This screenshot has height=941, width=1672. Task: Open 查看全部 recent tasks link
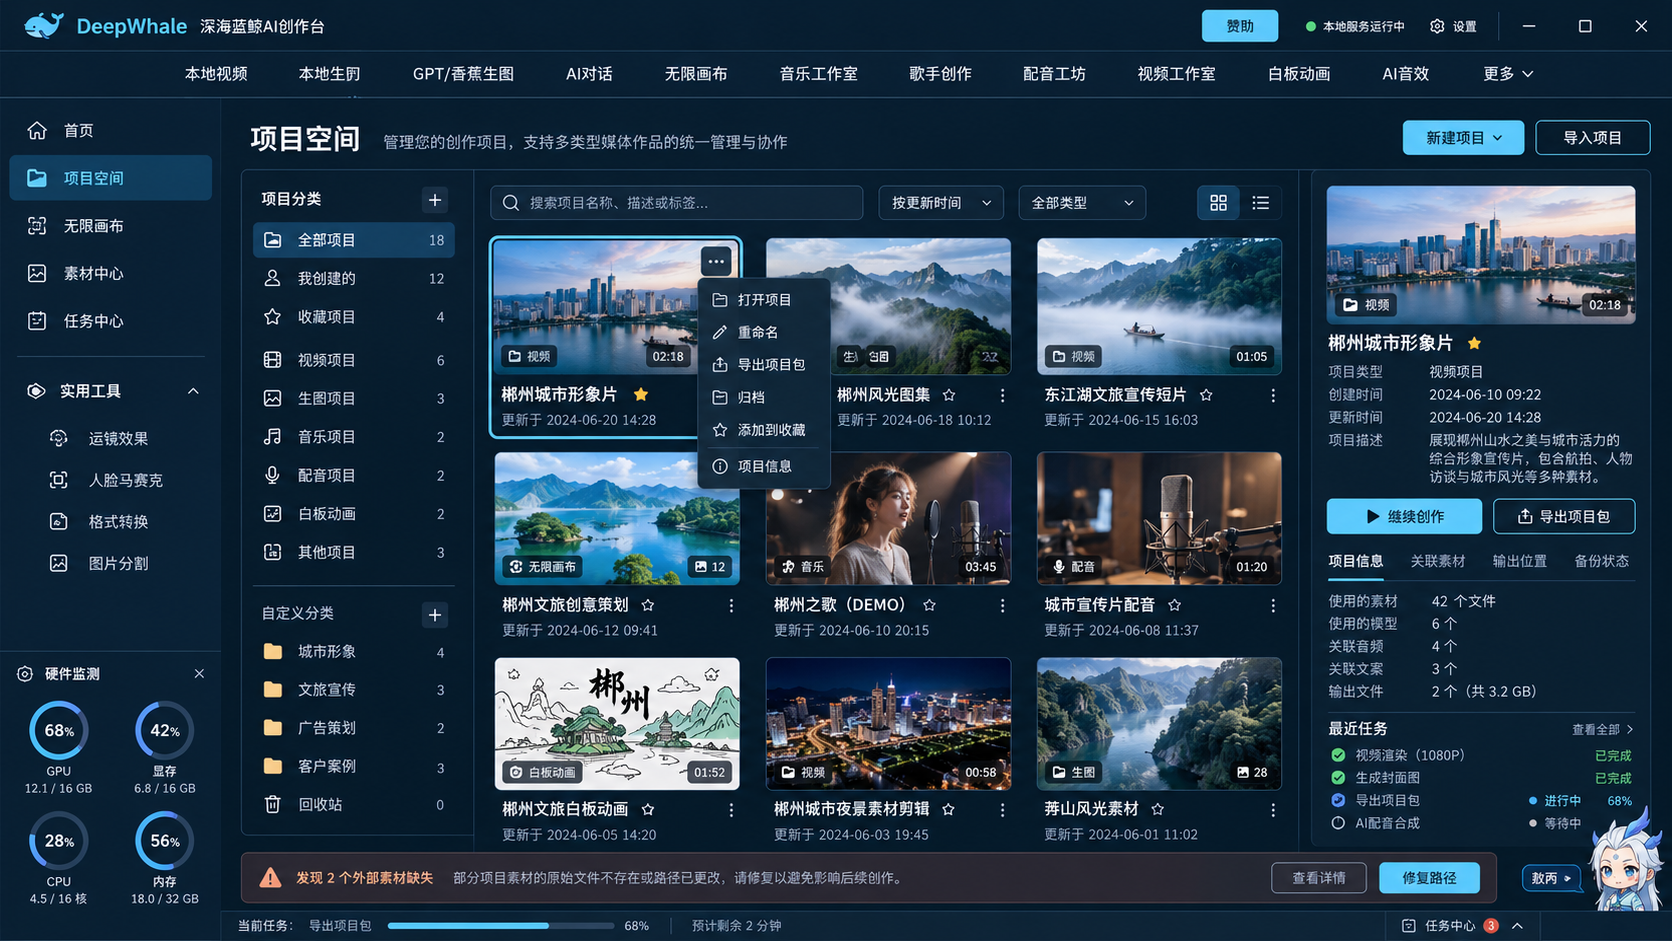1602,729
